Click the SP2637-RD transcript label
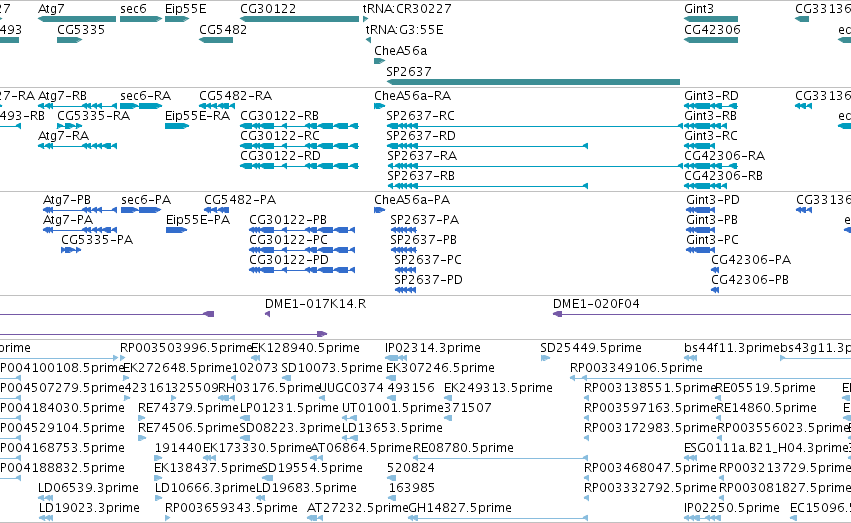This screenshot has width=851, height=523. coord(421,136)
